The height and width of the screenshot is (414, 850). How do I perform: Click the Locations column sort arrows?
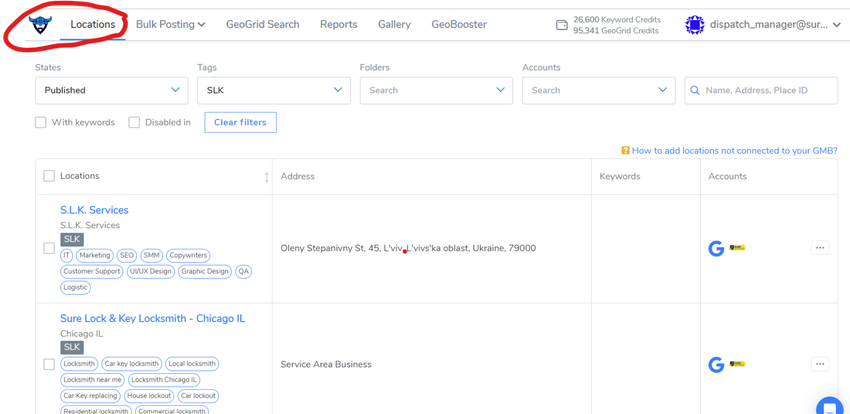coord(266,177)
